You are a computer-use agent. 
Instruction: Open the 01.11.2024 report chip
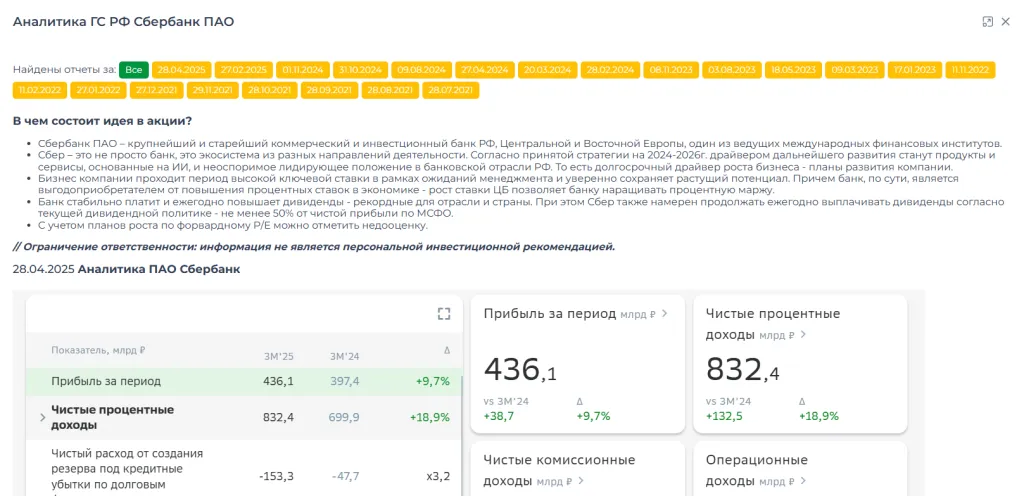(303, 70)
